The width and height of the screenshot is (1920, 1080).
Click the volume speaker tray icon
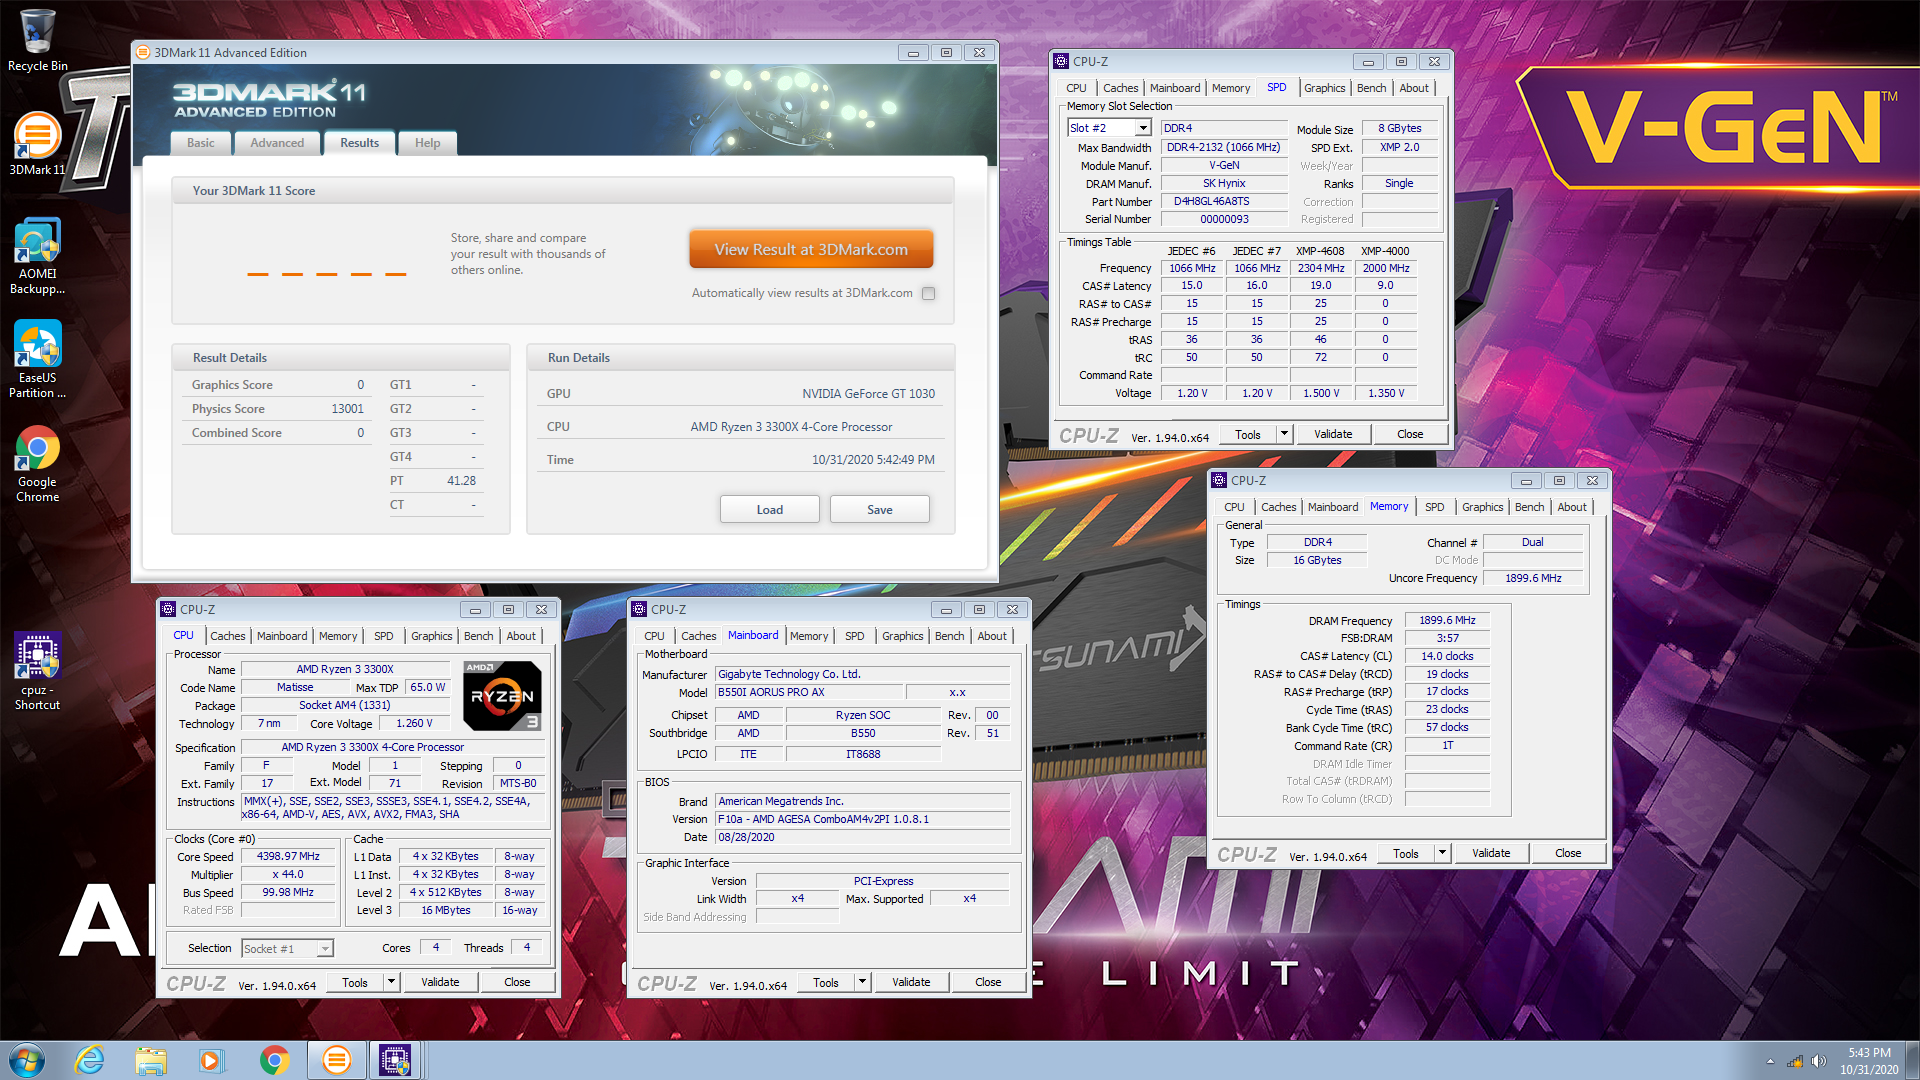tap(1819, 1061)
